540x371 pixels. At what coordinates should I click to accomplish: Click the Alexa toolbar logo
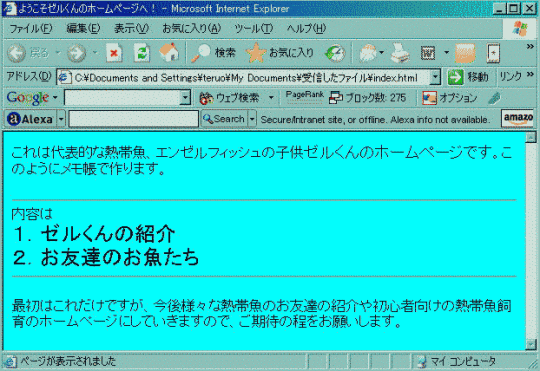(x=30, y=119)
